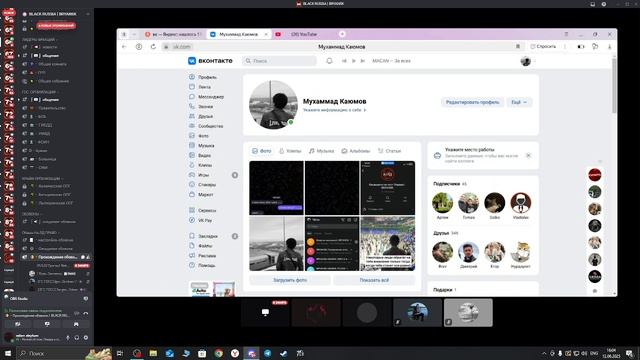Open the Windows Start menu

(8, 353)
